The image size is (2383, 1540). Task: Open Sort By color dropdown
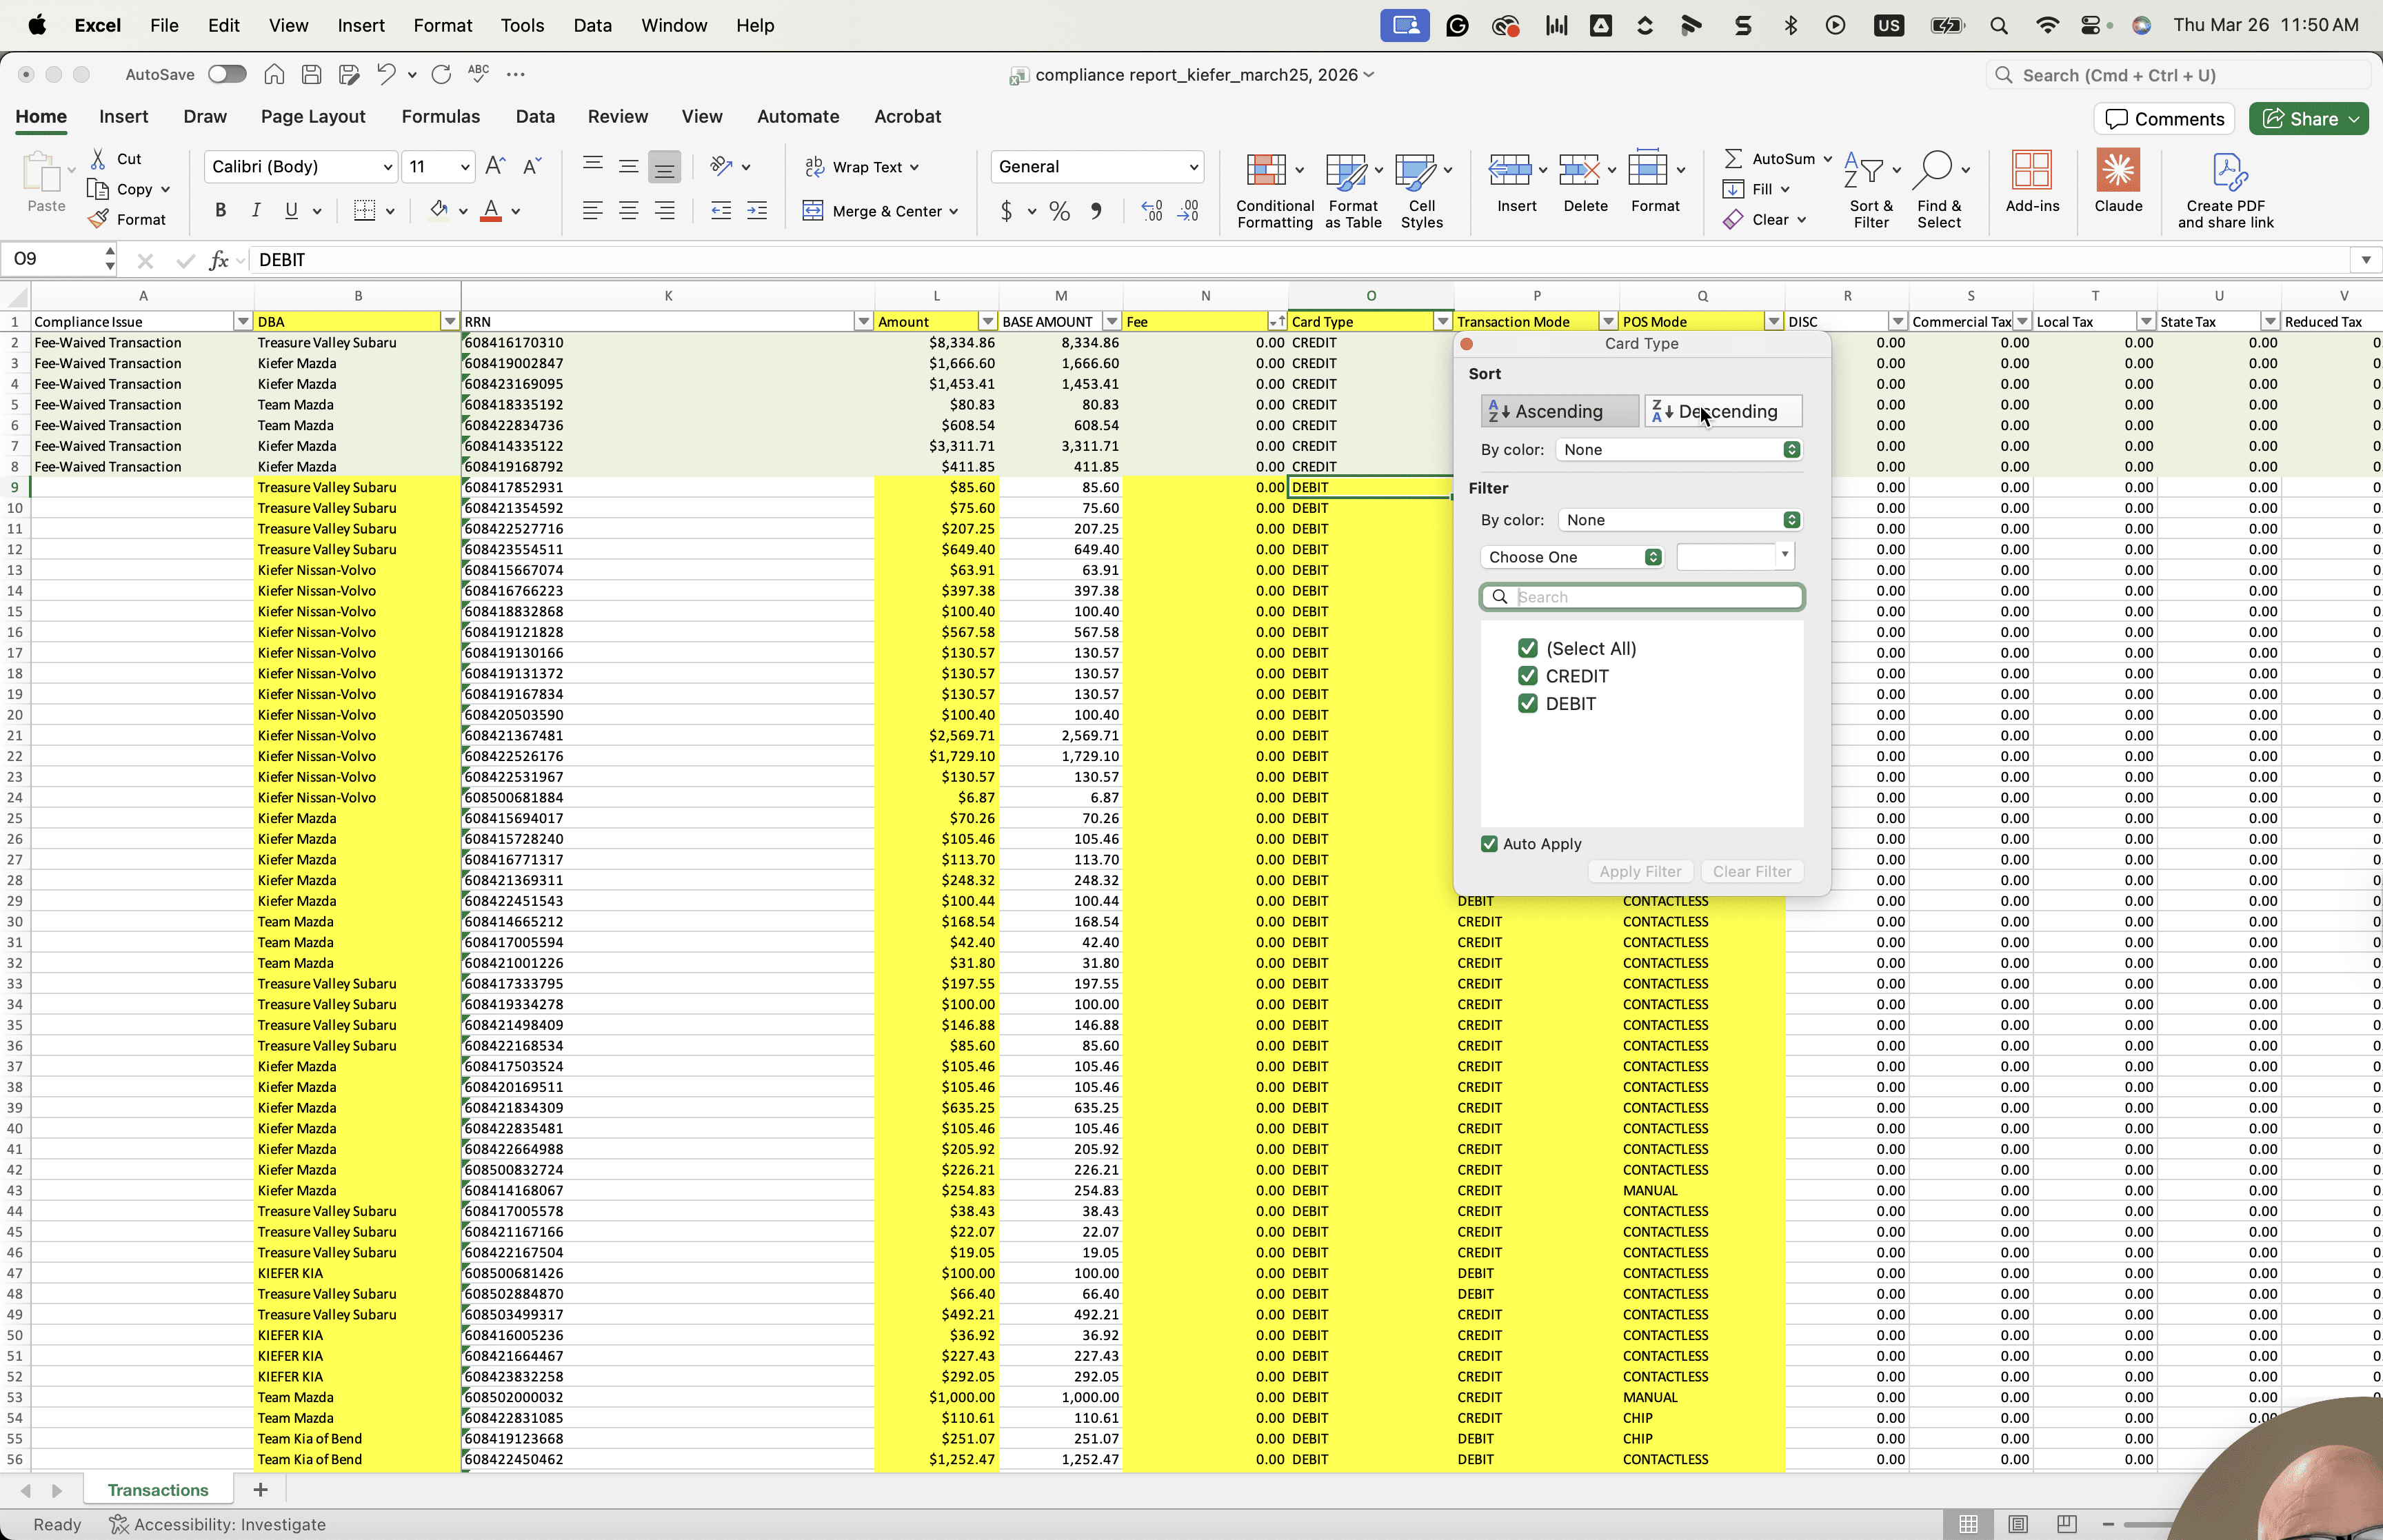pos(1678,450)
